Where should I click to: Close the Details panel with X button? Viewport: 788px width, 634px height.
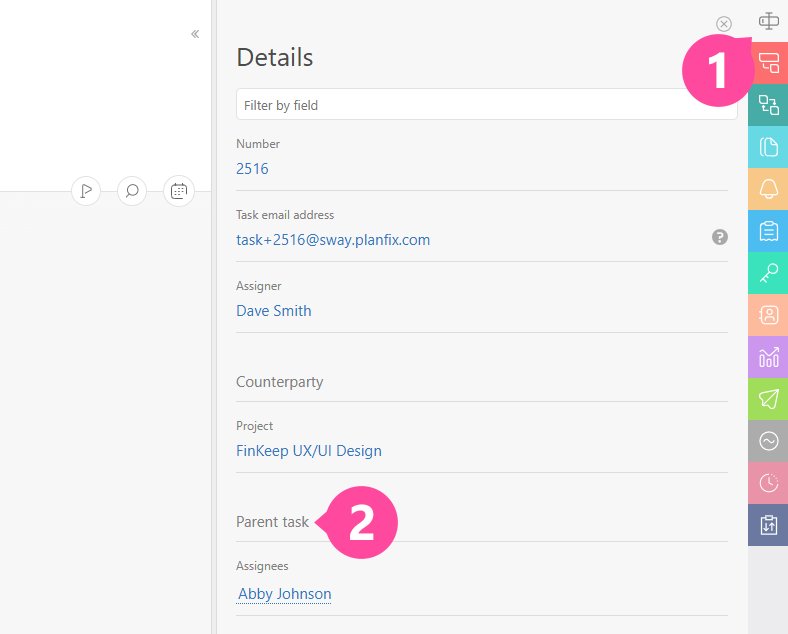724,24
